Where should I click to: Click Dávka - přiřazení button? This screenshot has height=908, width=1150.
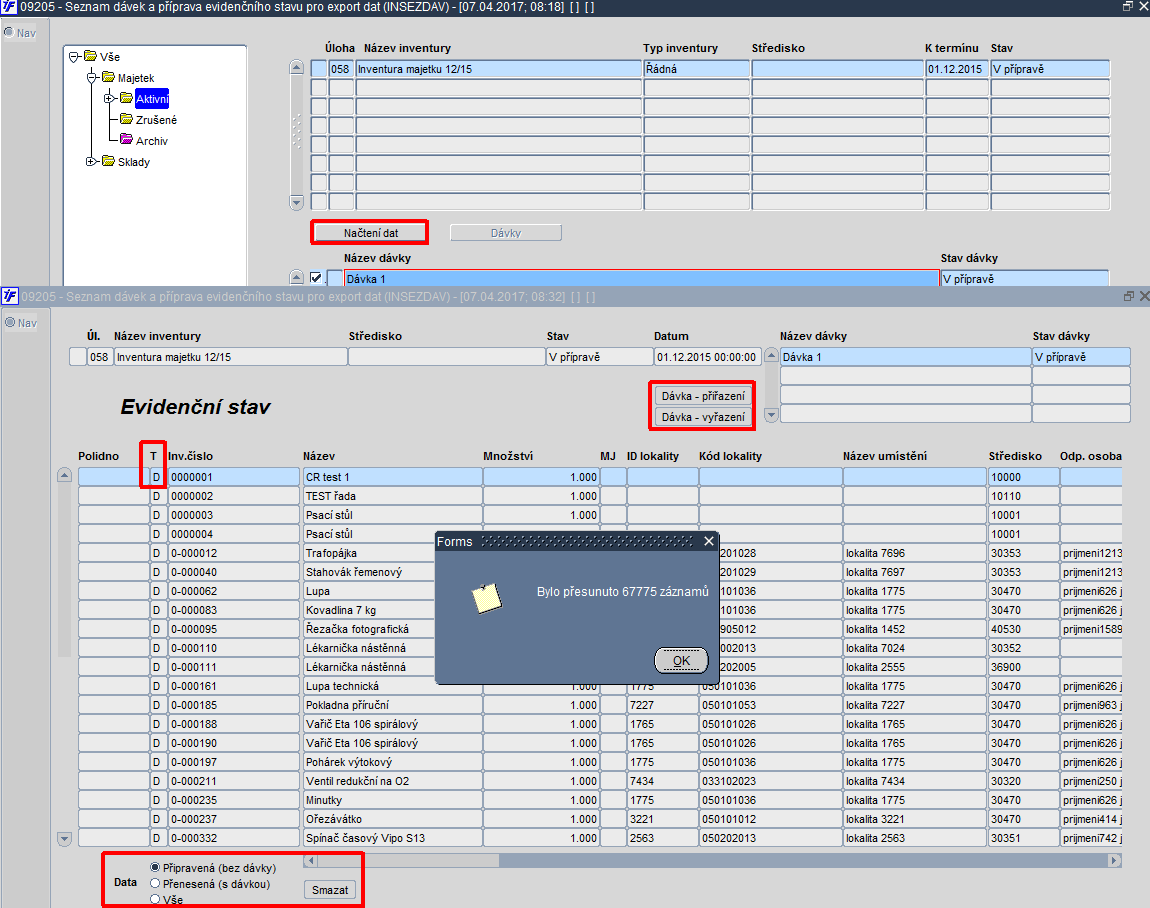point(703,396)
